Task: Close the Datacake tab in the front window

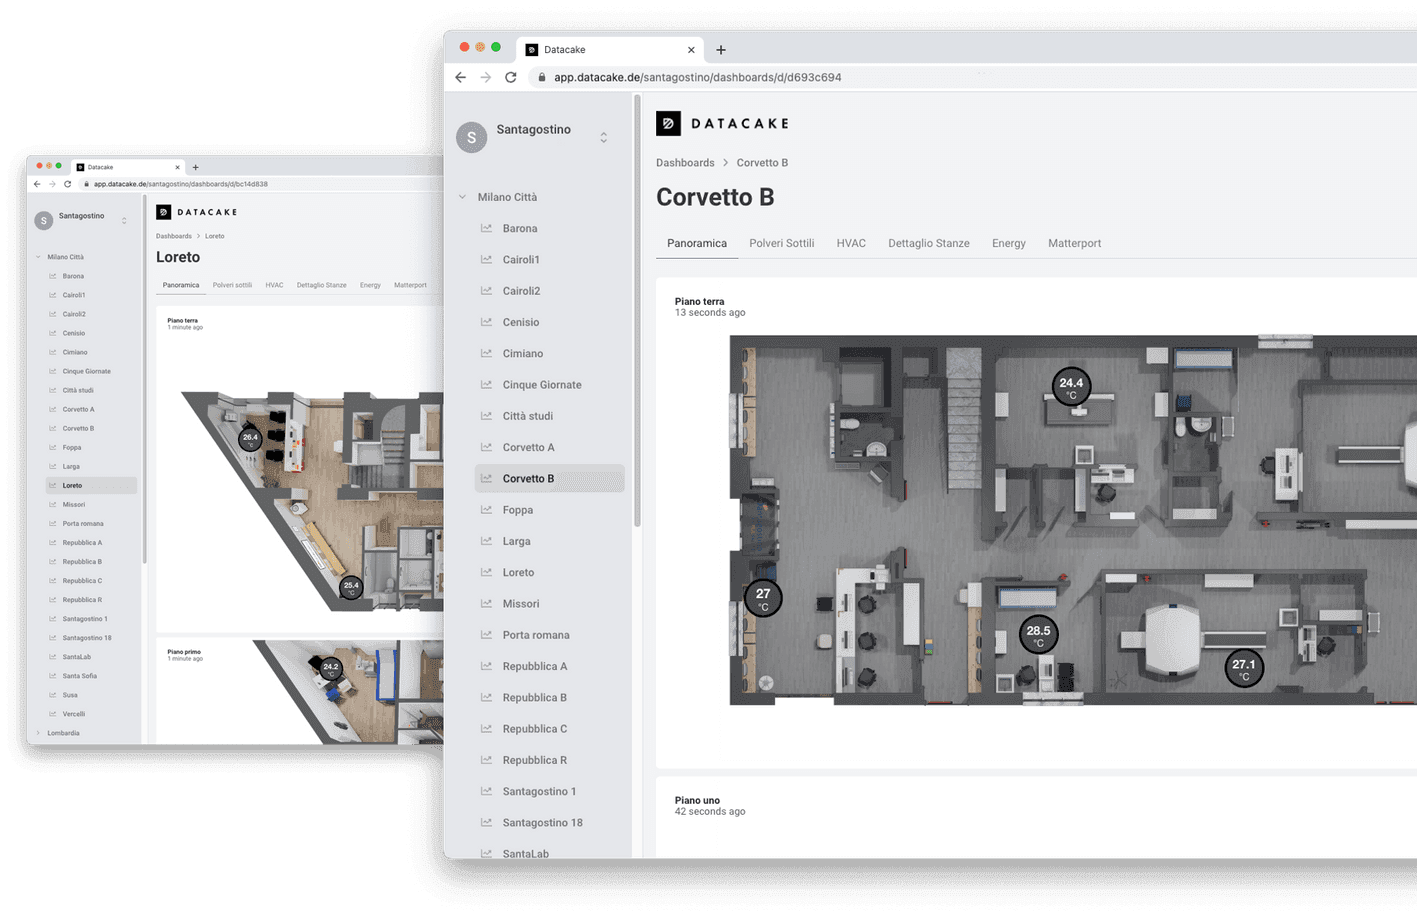Action: [691, 50]
